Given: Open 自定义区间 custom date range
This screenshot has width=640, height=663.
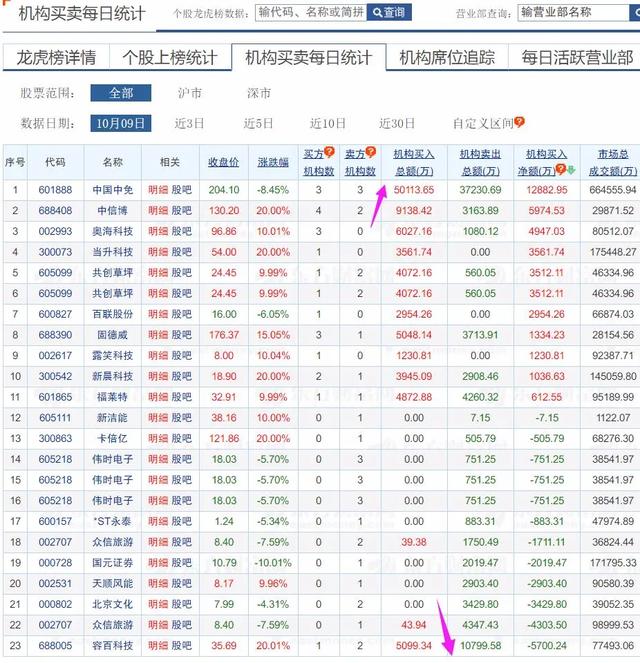Looking at the screenshot, I should [x=483, y=123].
